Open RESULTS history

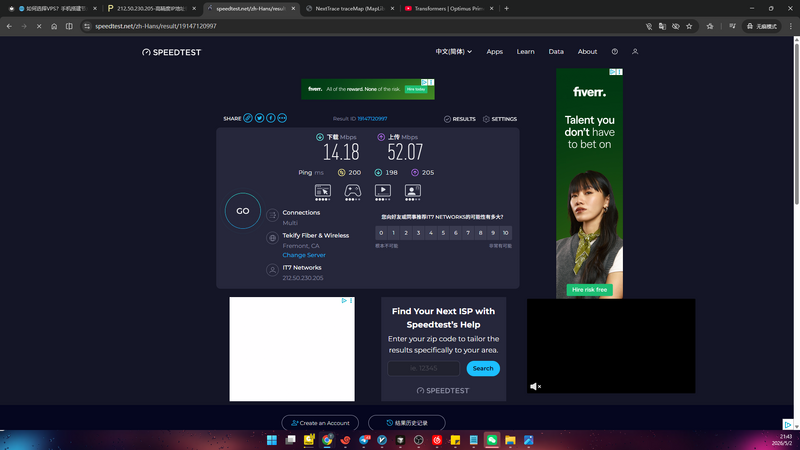click(460, 119)
